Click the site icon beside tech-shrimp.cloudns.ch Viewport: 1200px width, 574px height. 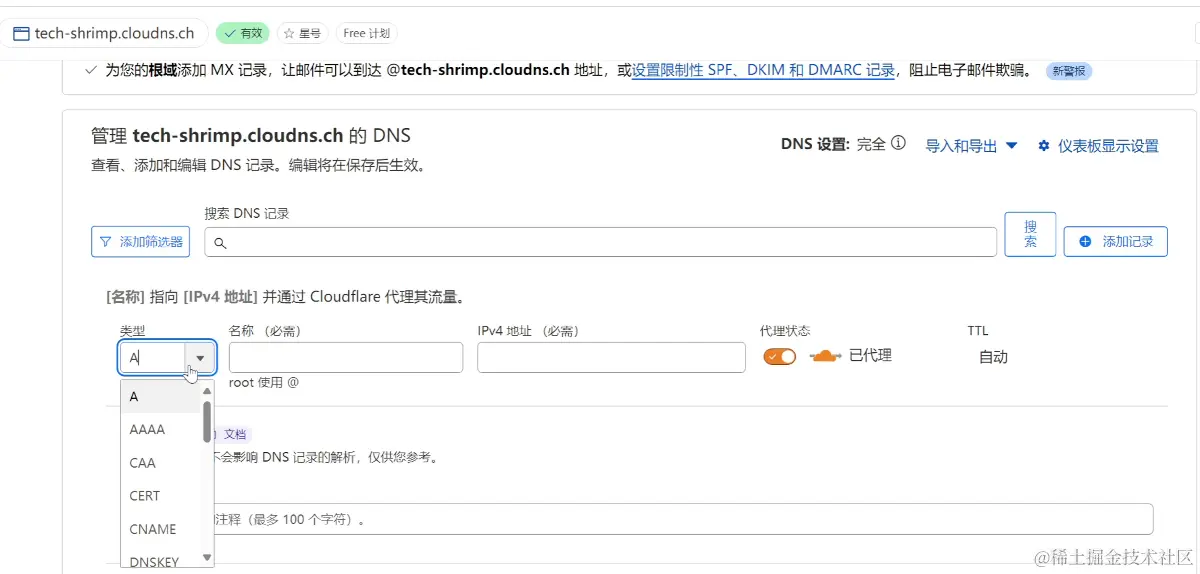point(20,33)
